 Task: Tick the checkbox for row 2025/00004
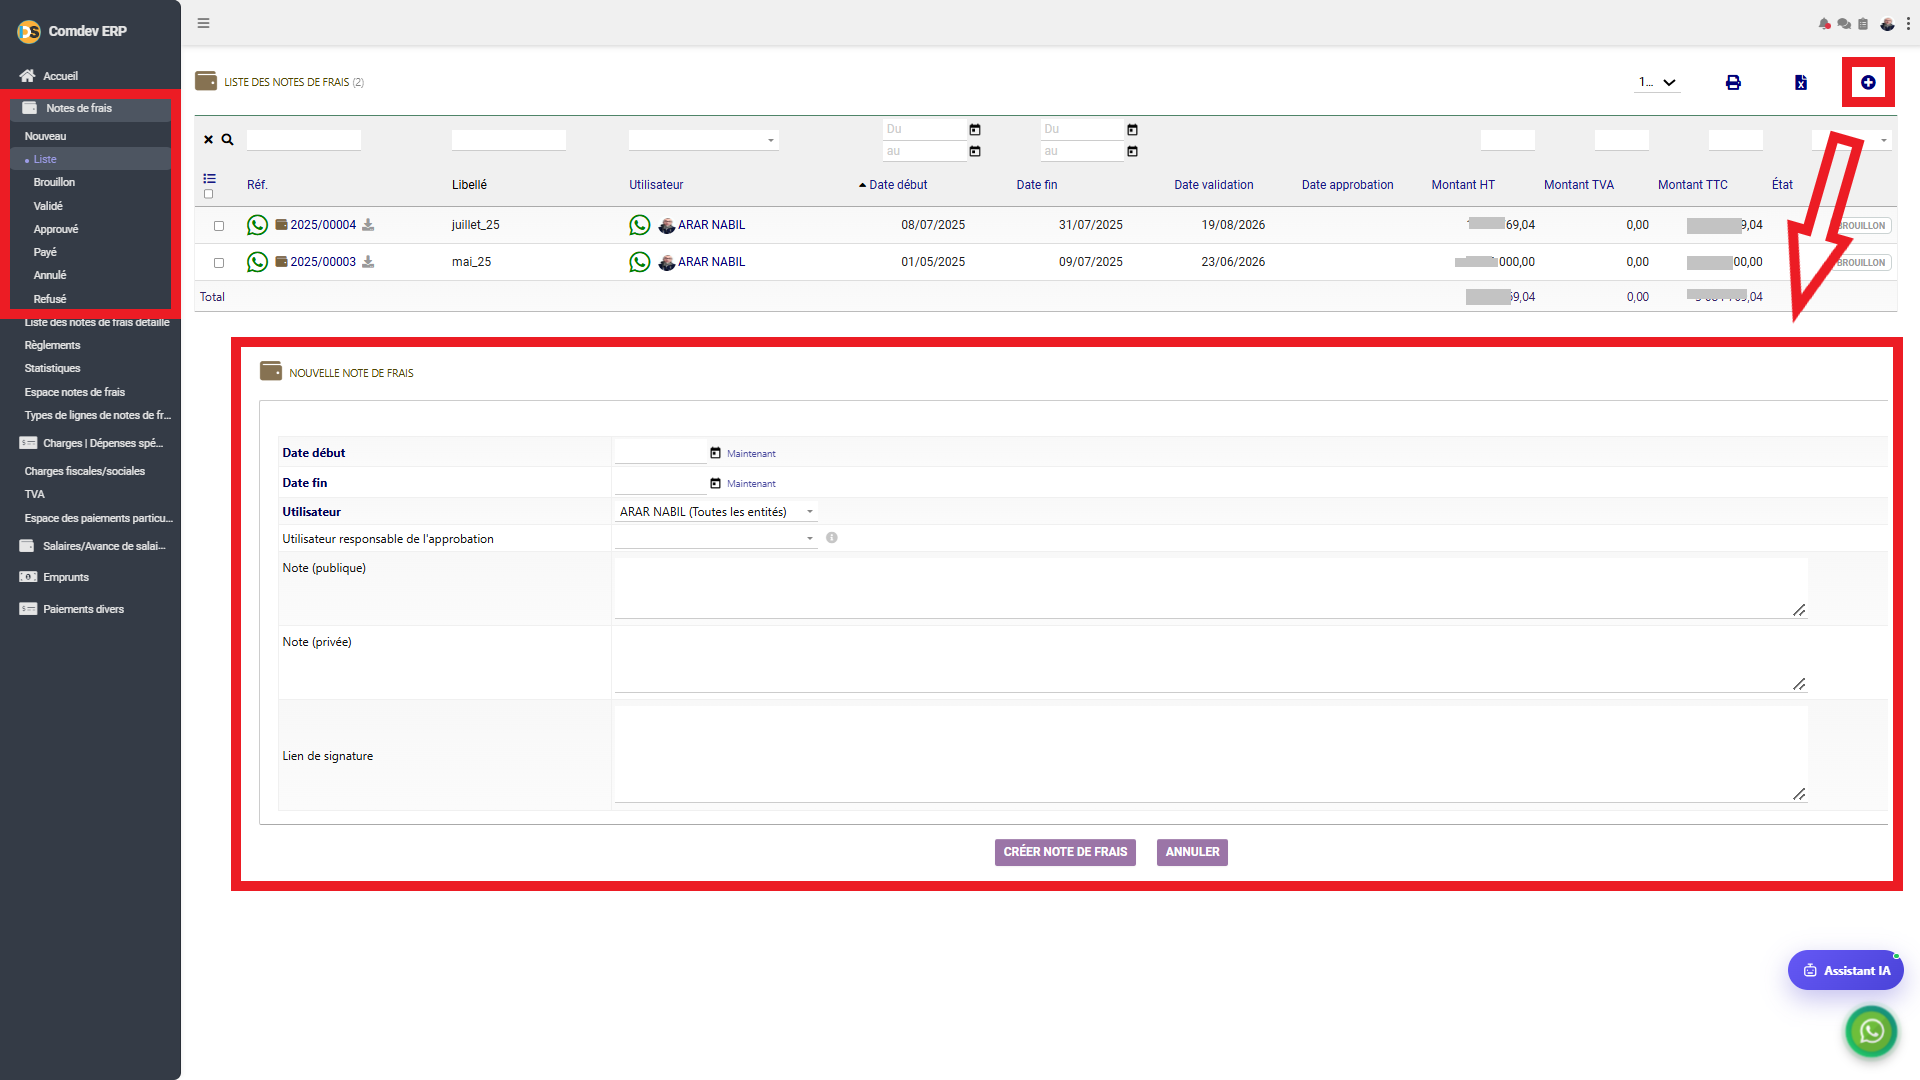tap(219, 226)
